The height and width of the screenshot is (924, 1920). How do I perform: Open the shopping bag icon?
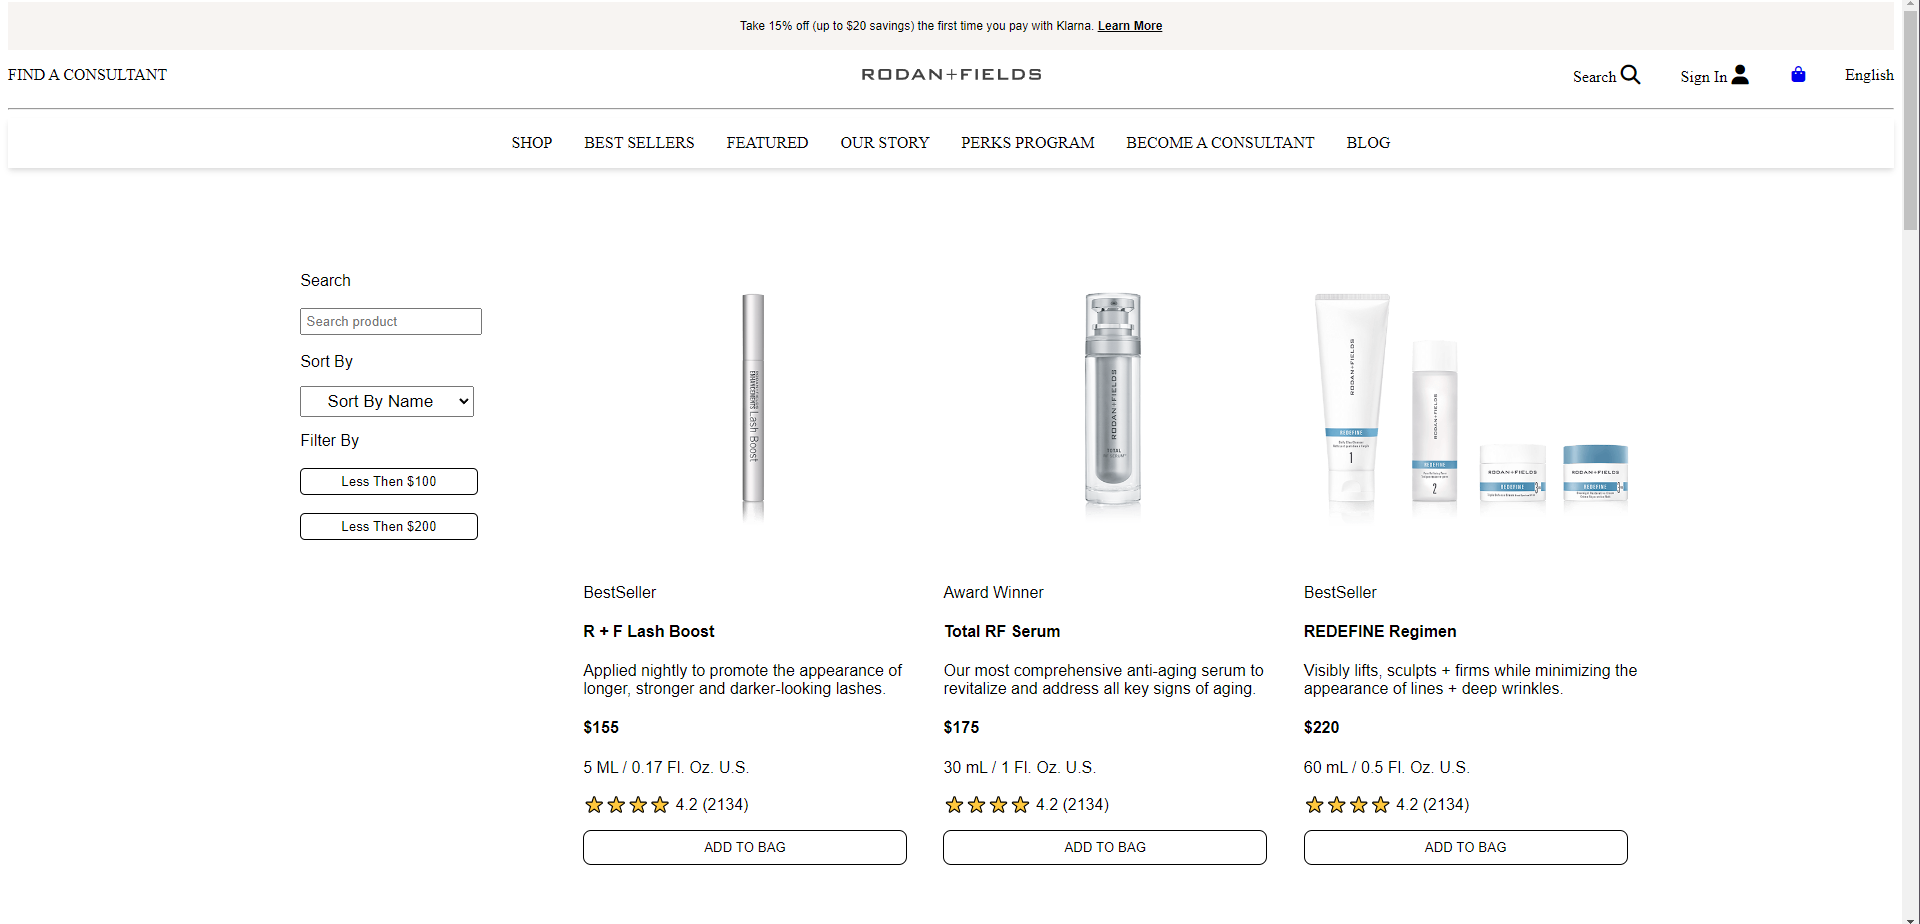1797,75
